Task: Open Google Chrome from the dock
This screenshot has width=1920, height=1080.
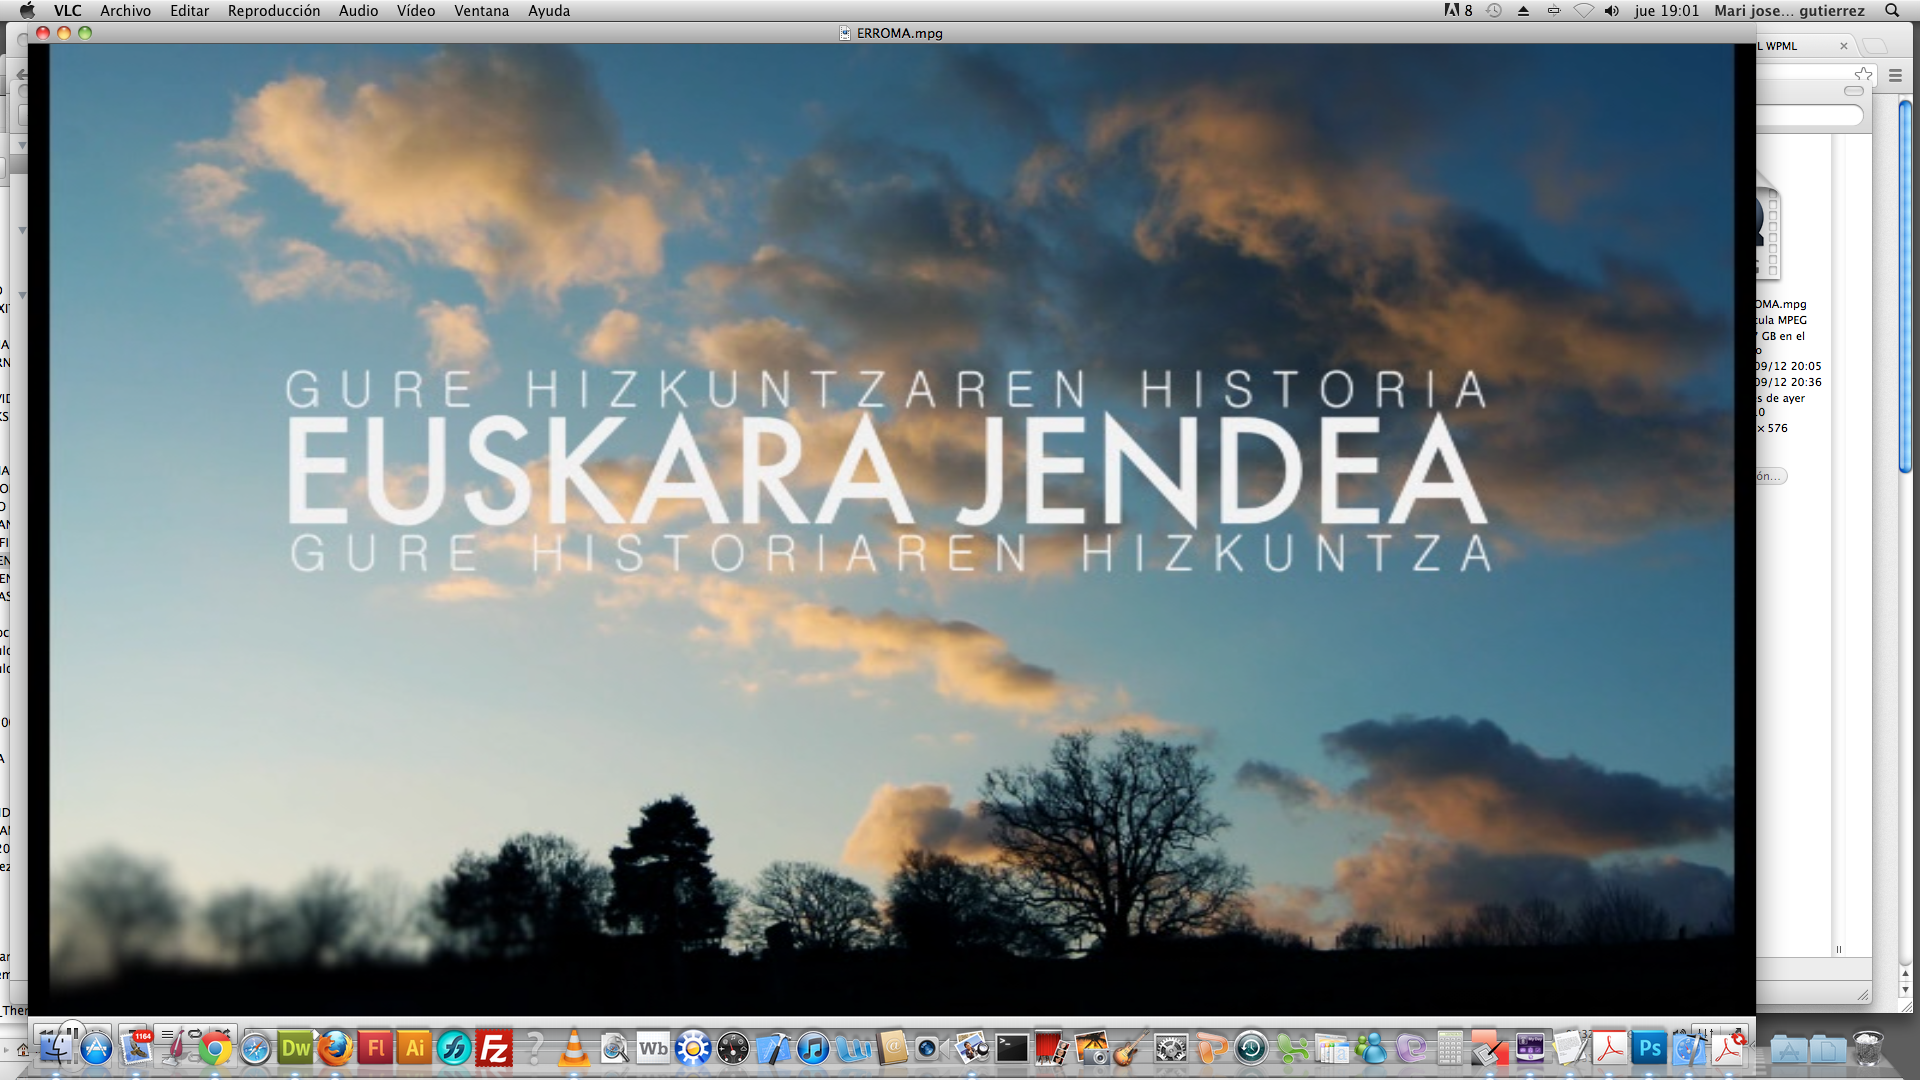Action: [215, 1048]
